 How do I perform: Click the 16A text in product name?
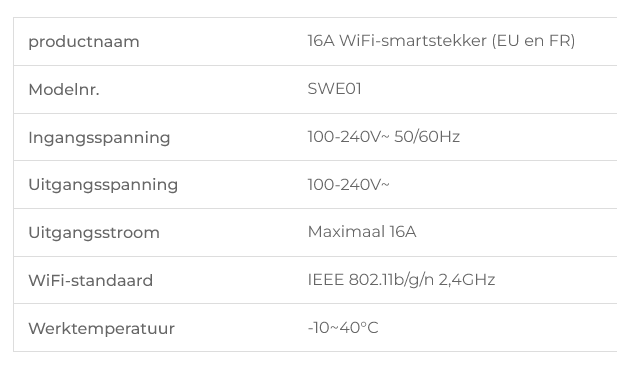pyautogui.click(x=321, y=41)
